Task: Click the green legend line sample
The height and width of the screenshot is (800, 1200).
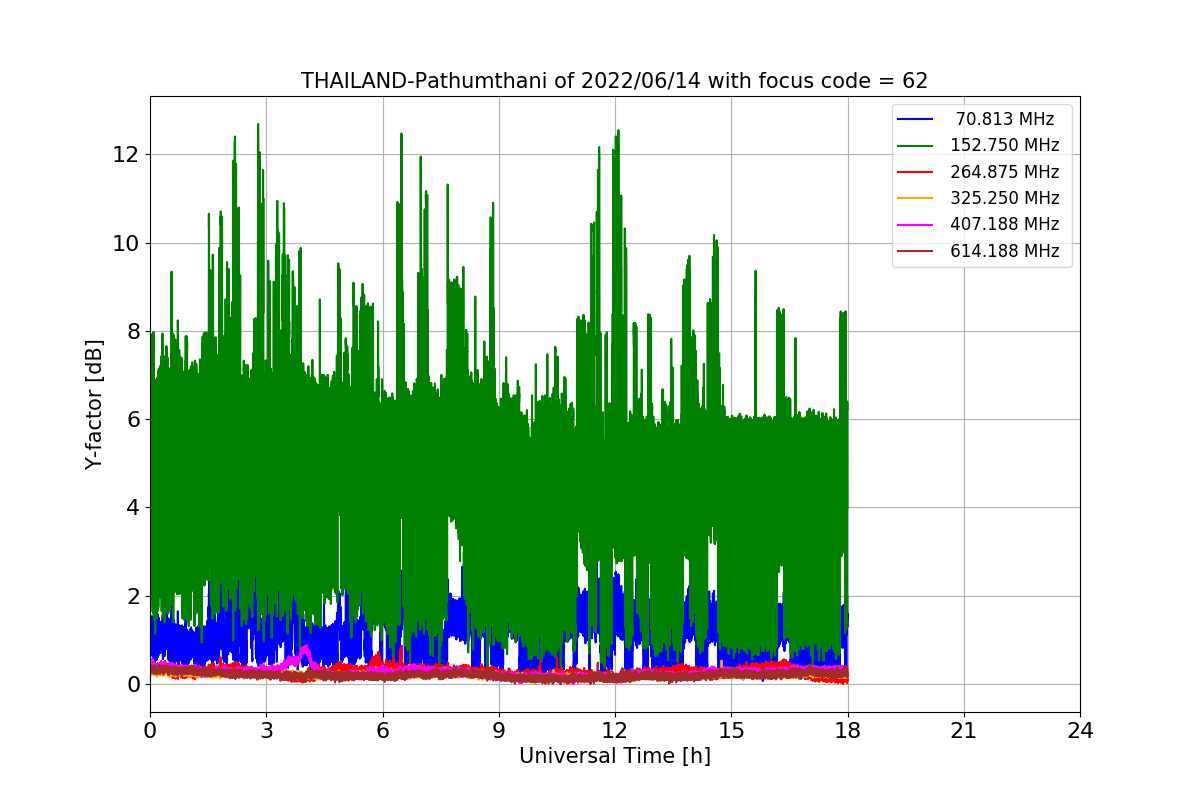Action: 915,146
